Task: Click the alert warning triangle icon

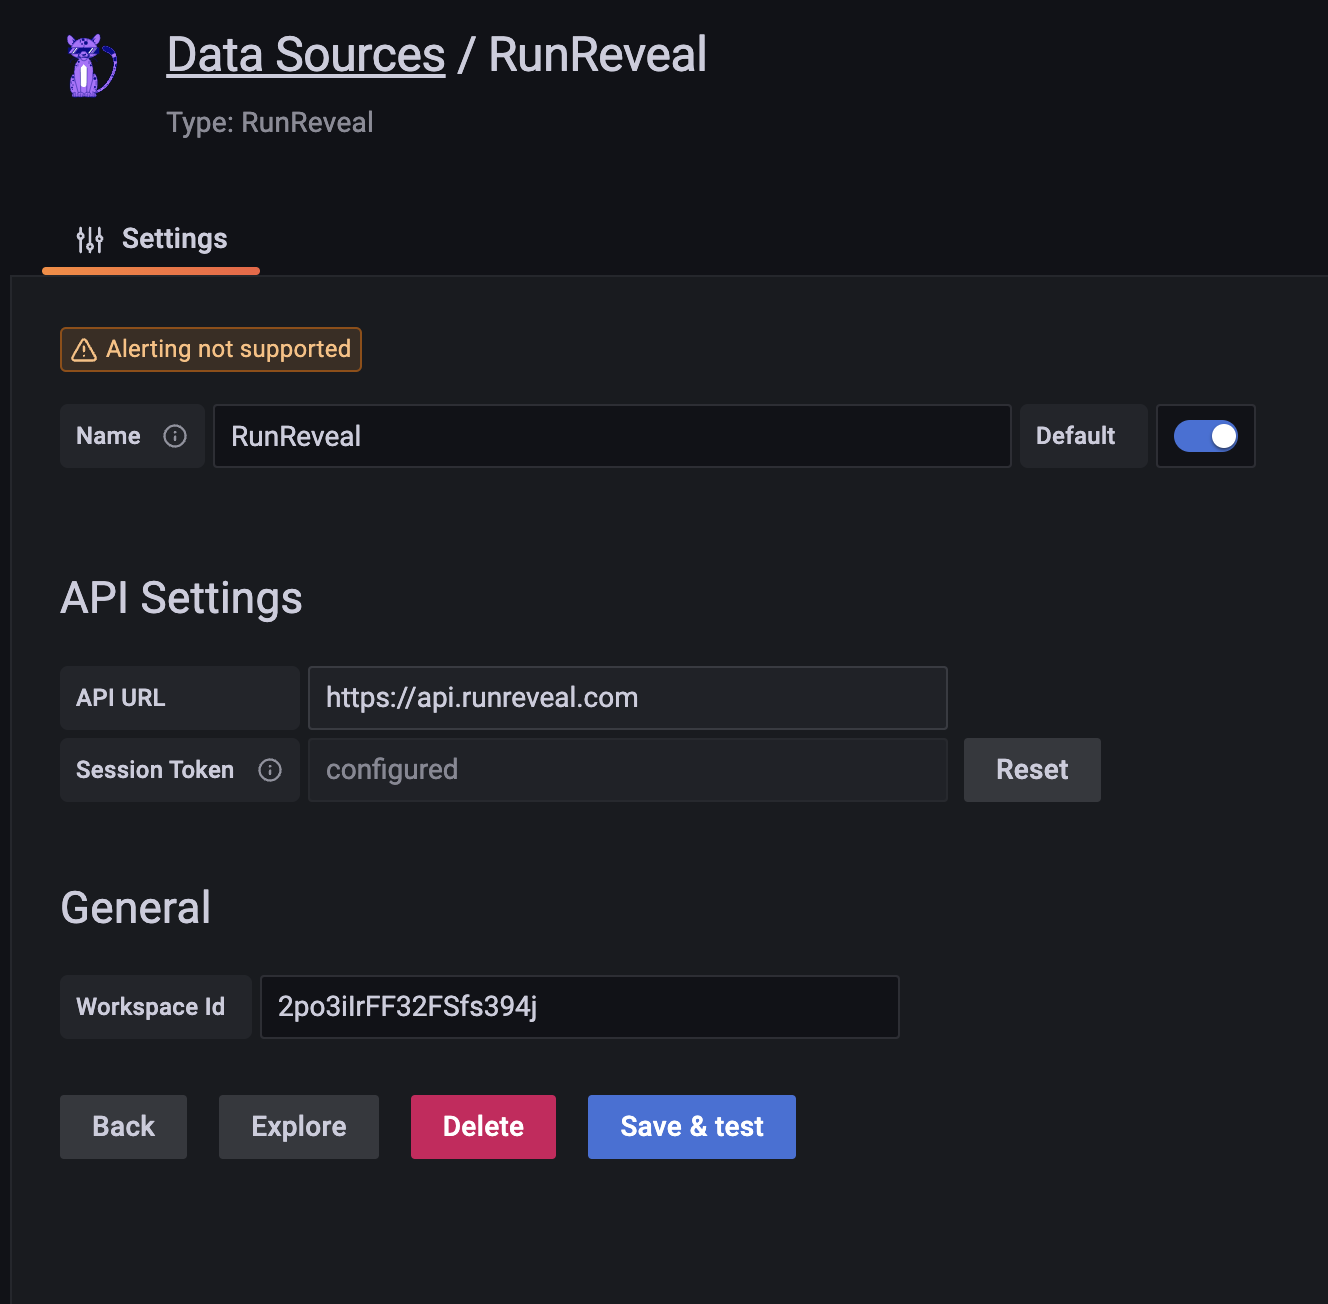Action: pos(84,349)
